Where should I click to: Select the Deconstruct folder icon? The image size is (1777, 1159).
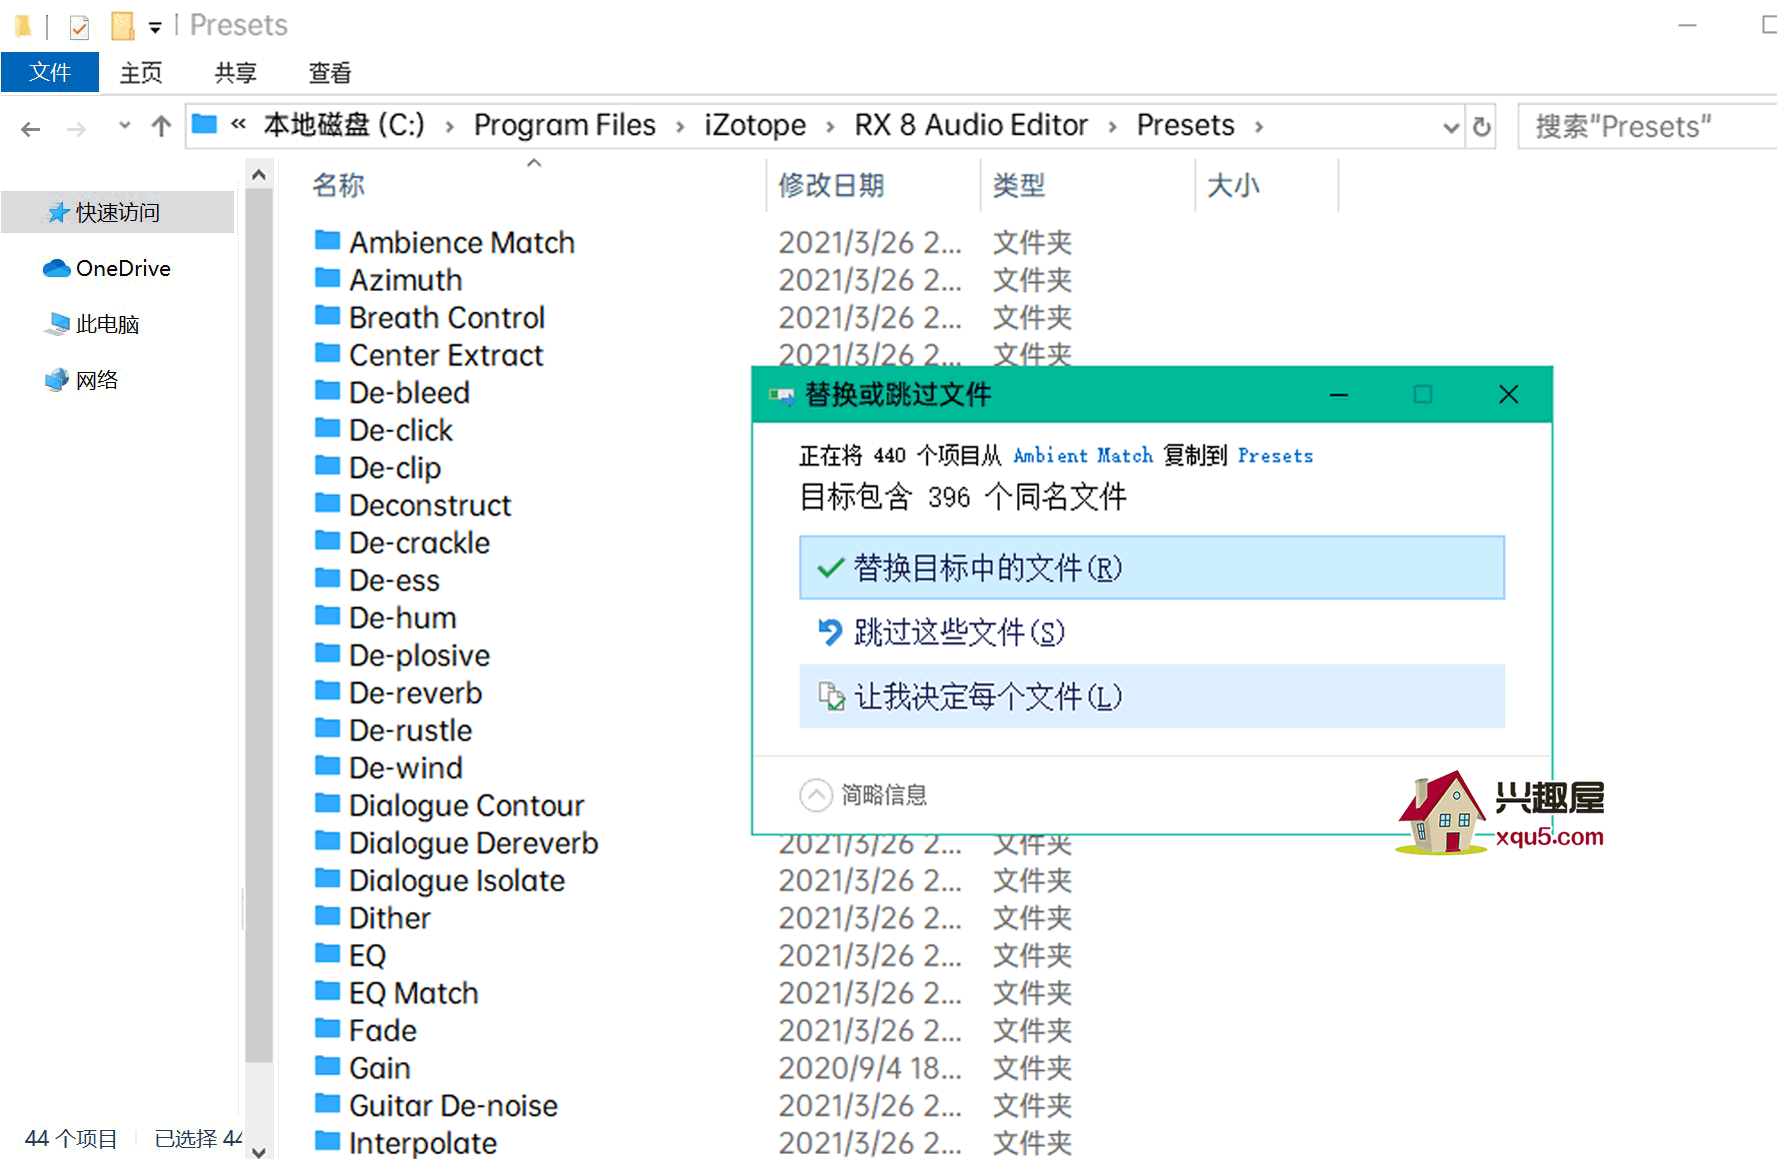pyautogui.click(x=327, y=502)
